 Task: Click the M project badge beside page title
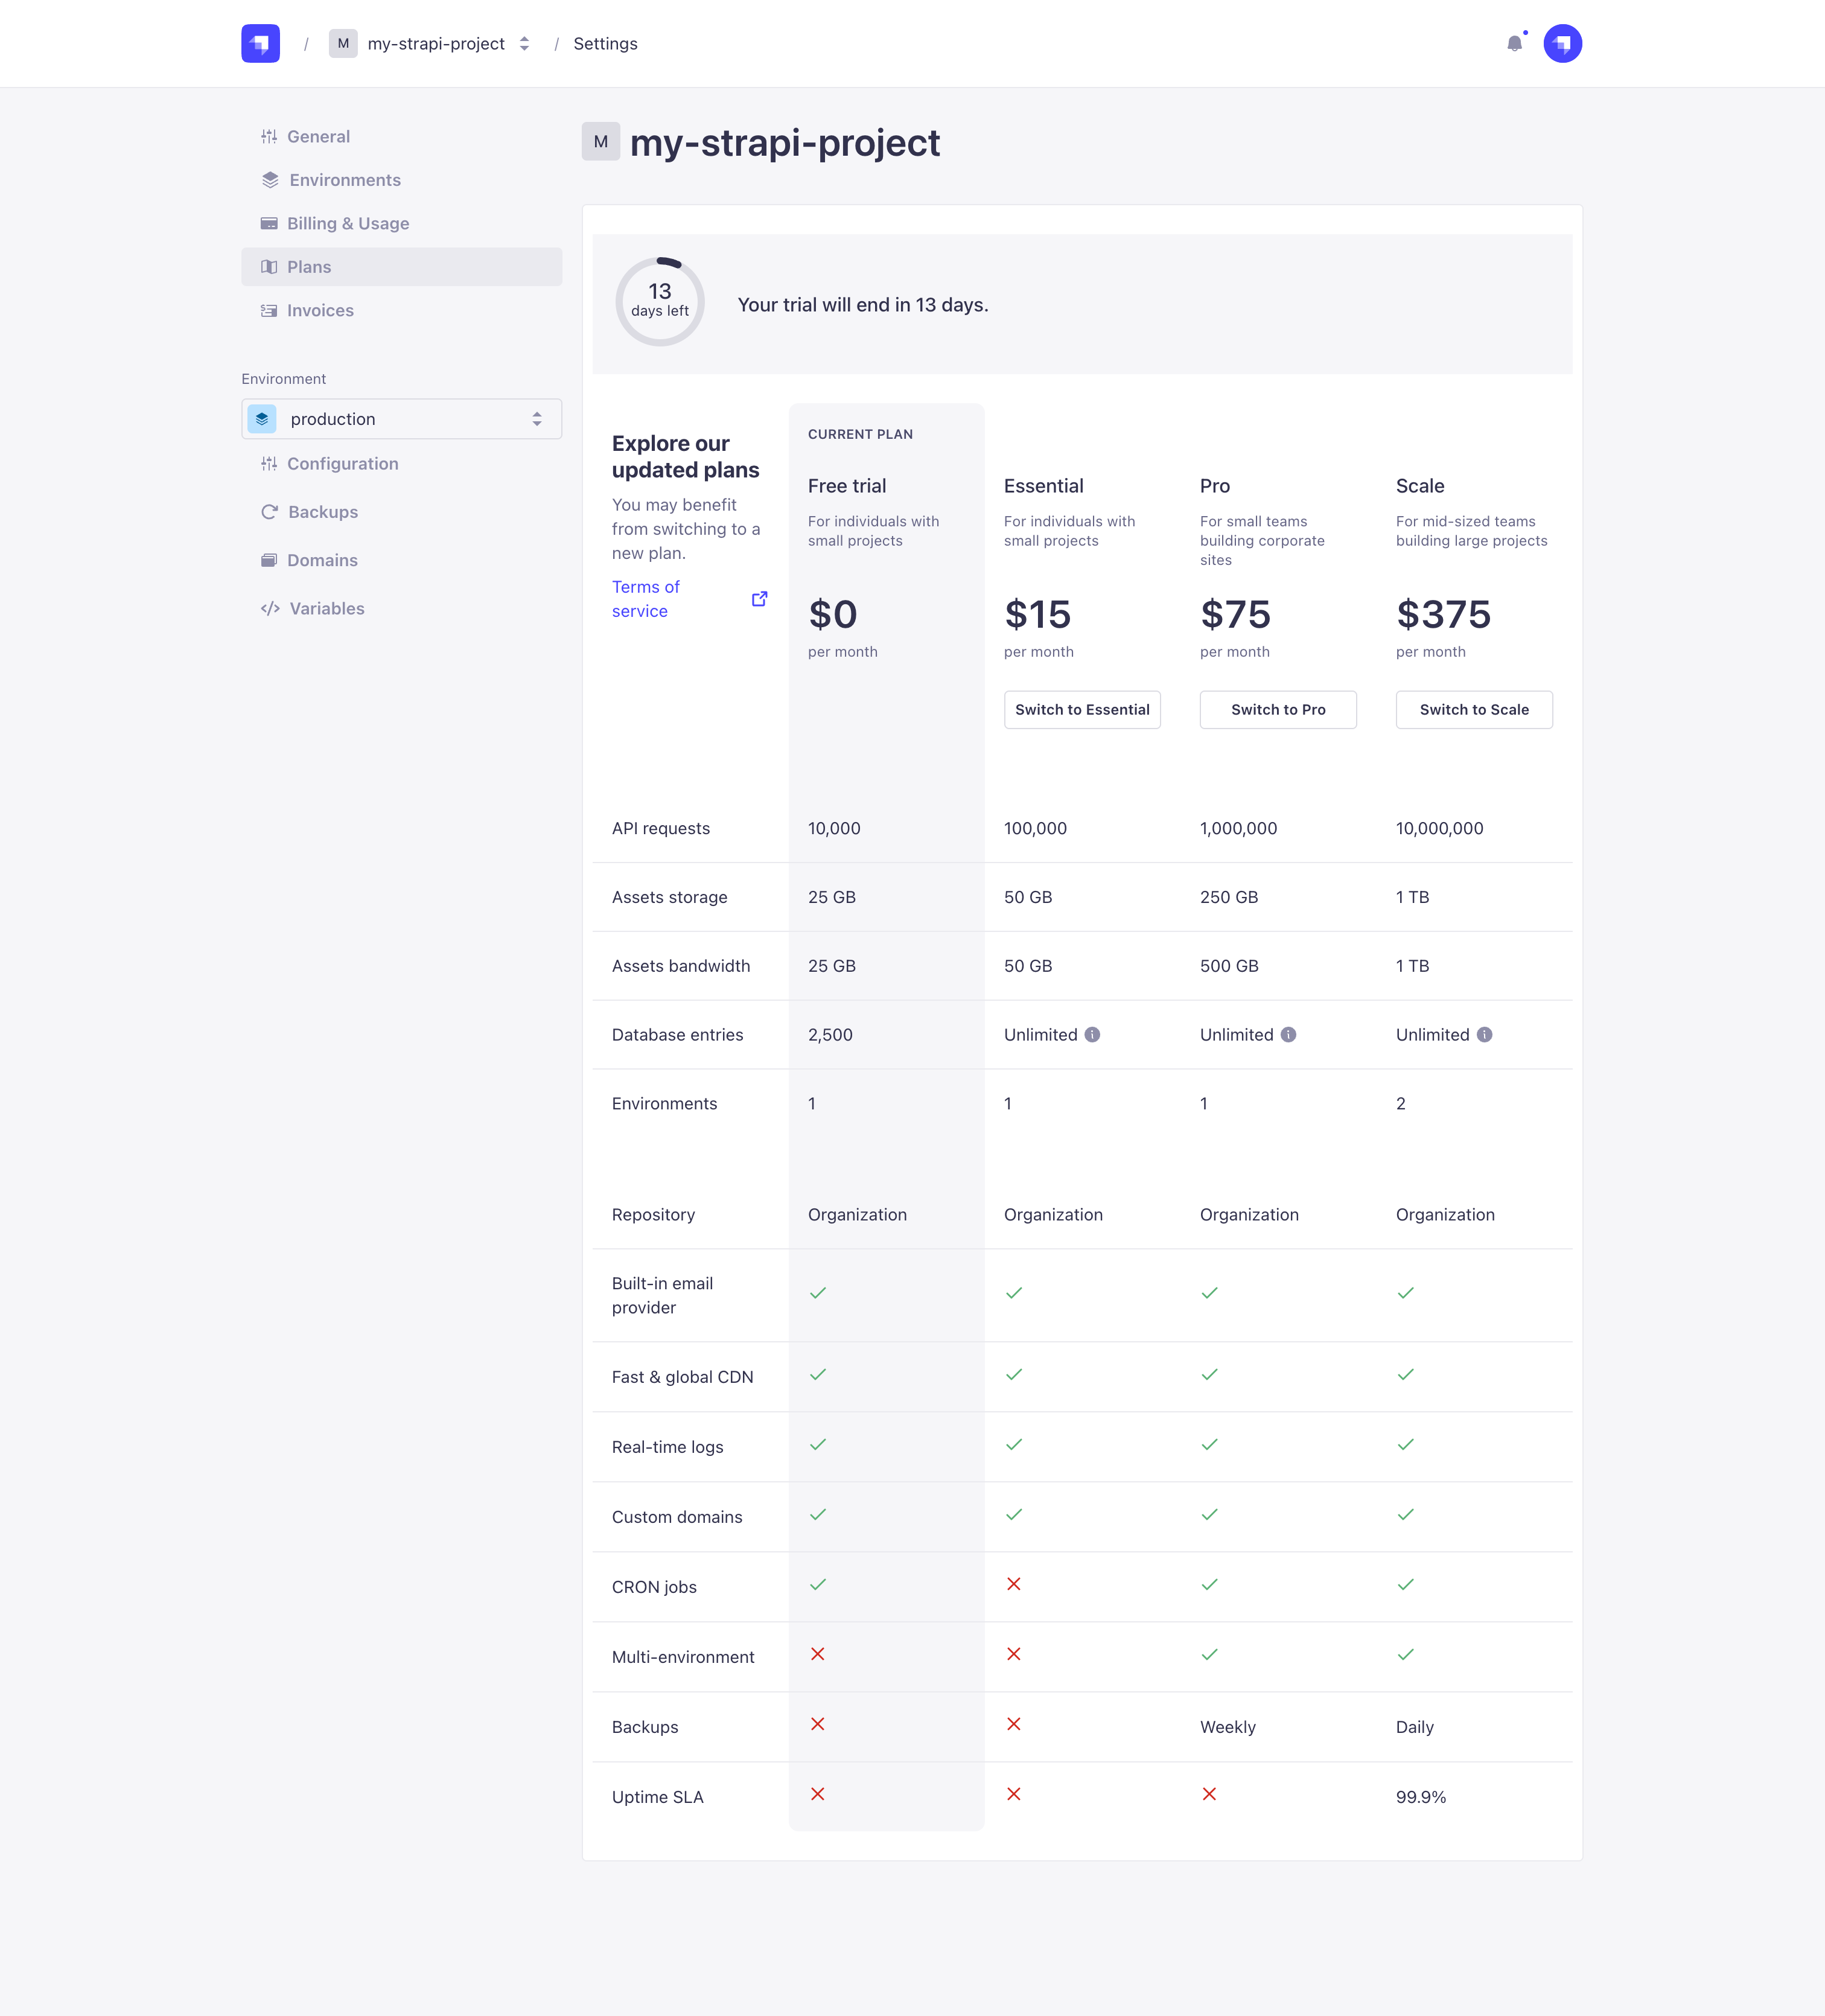coord(601,142)
